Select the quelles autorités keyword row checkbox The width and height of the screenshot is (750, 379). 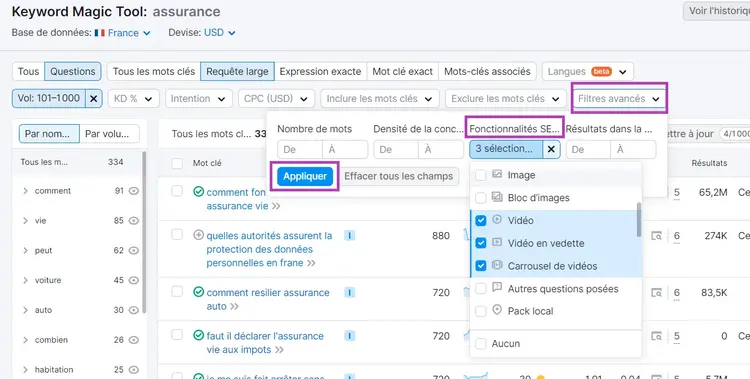pyautogui.click(x=177, y=234)
